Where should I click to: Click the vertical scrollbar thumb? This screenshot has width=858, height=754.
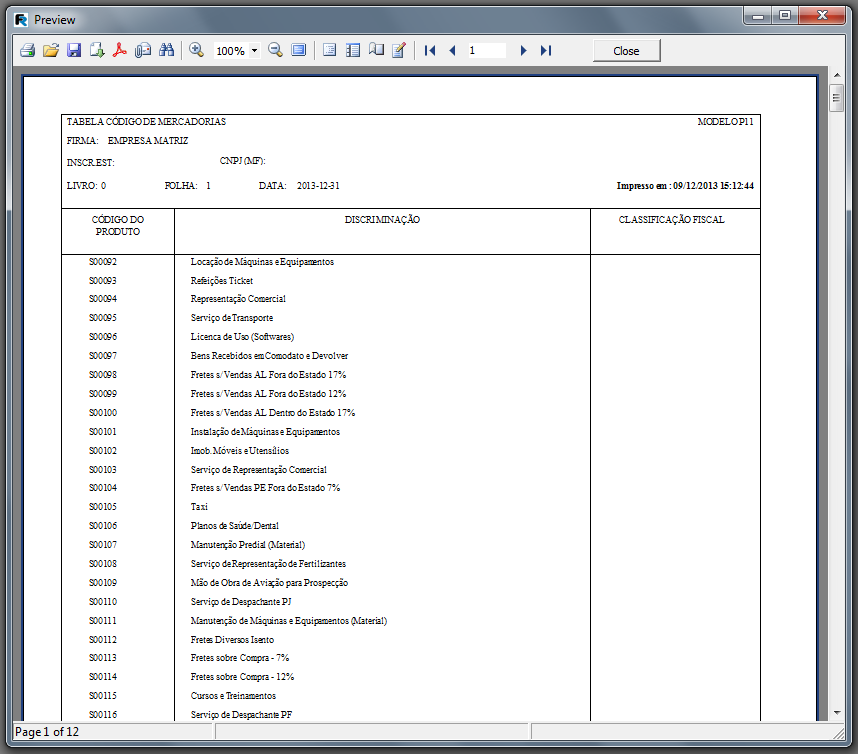click(x=836, y=98)
